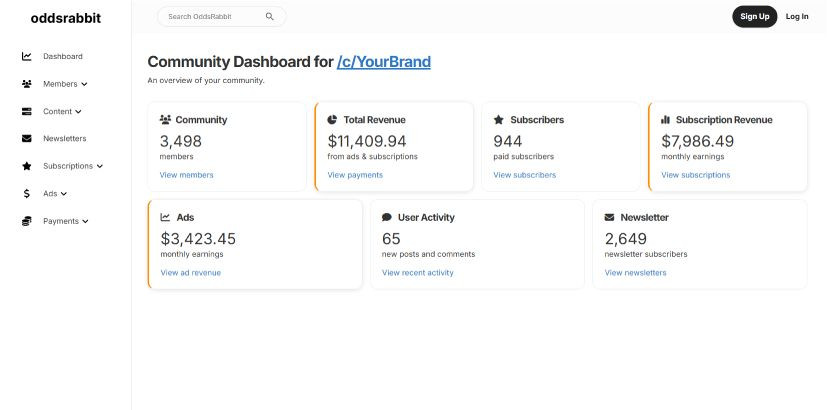Open the Subscriptions sidebar menu
This screenshot has height=410, width=827.
pos(68,166)
